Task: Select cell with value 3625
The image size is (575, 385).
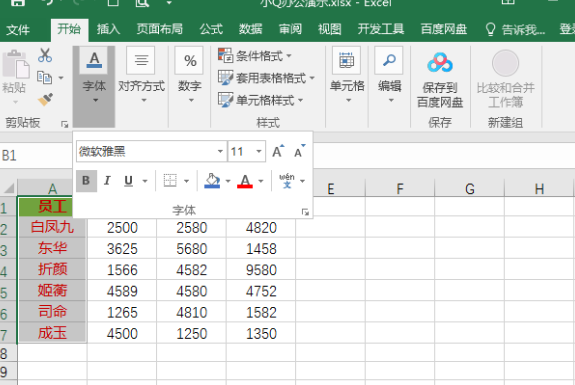Action: [122, 249]
